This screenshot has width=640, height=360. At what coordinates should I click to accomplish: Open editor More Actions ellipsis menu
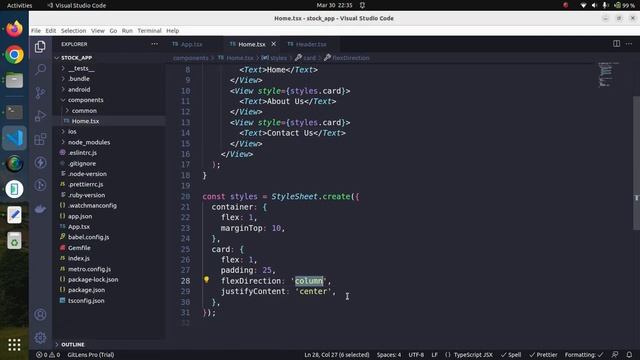tap(629, 44)
